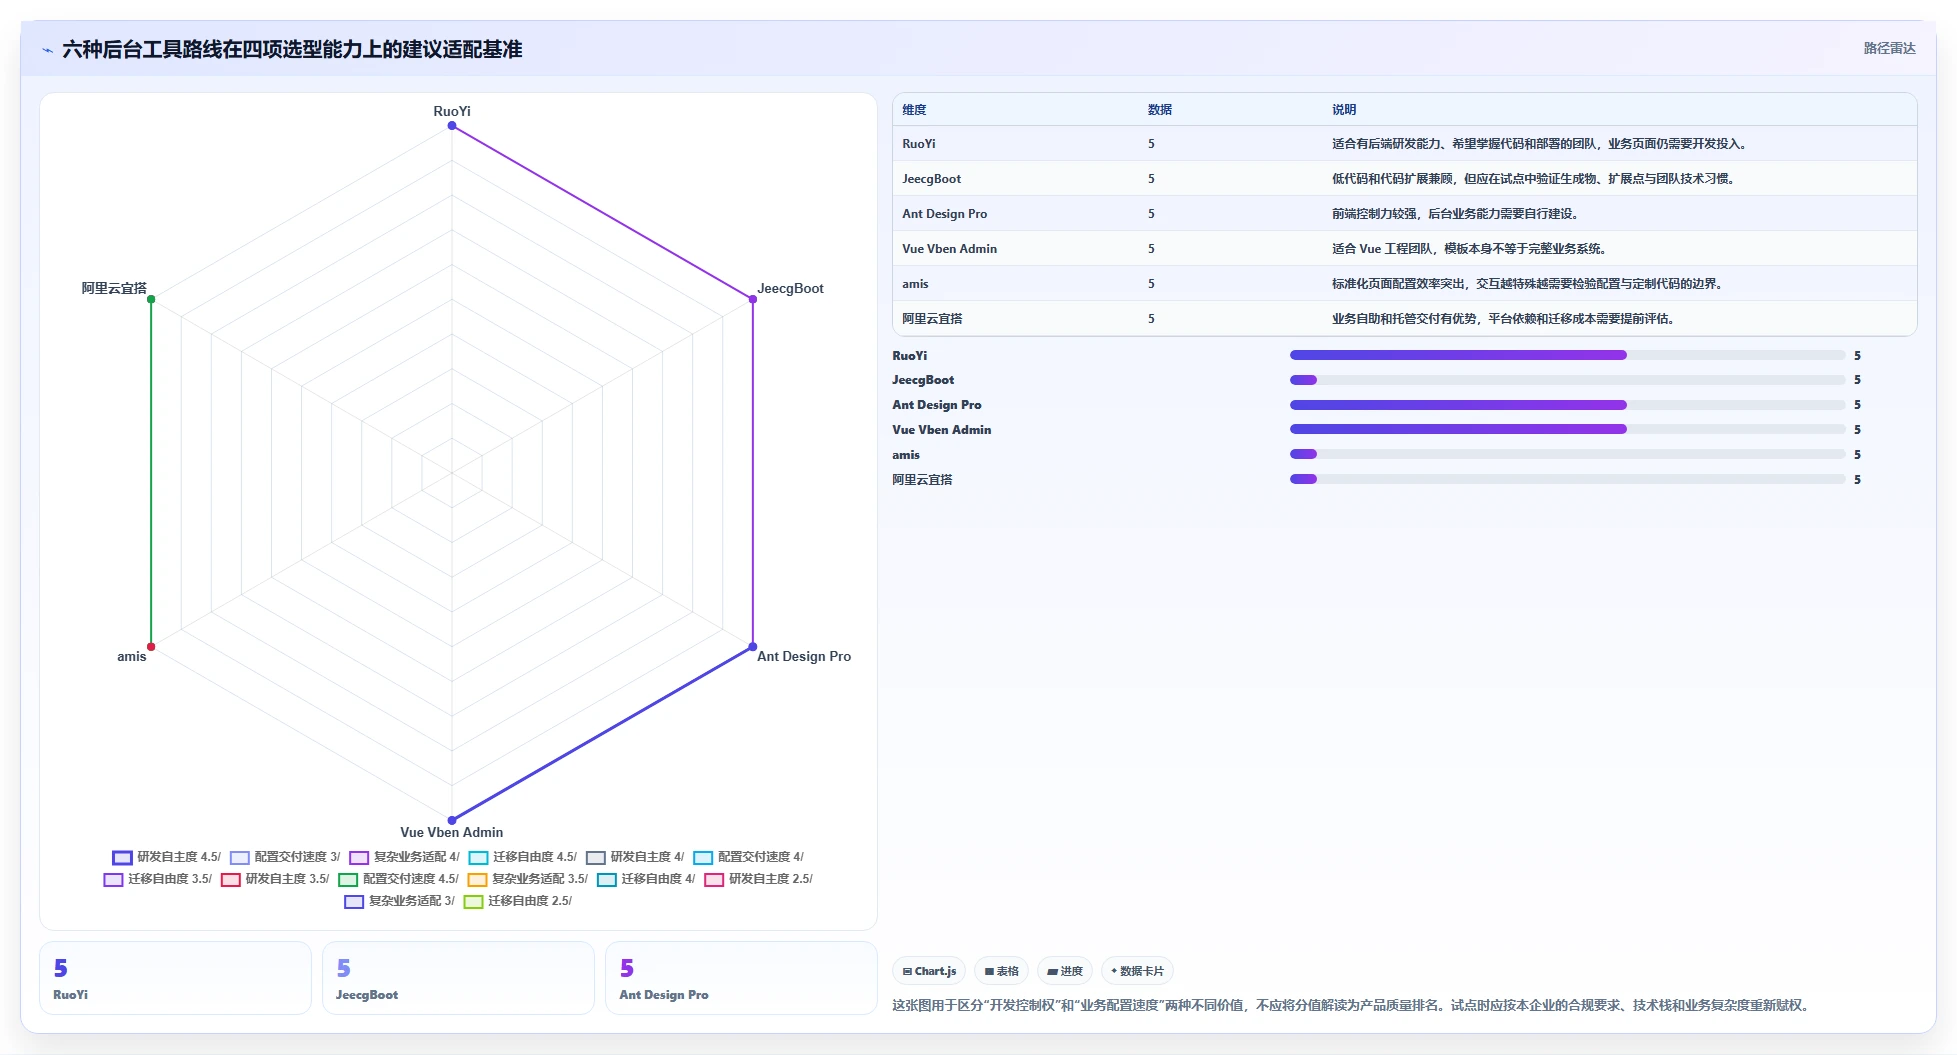Click orange swatch of 复杂业务适配 3.5
Screen dimensions: 1957x1055
click(x=477, y=880)
